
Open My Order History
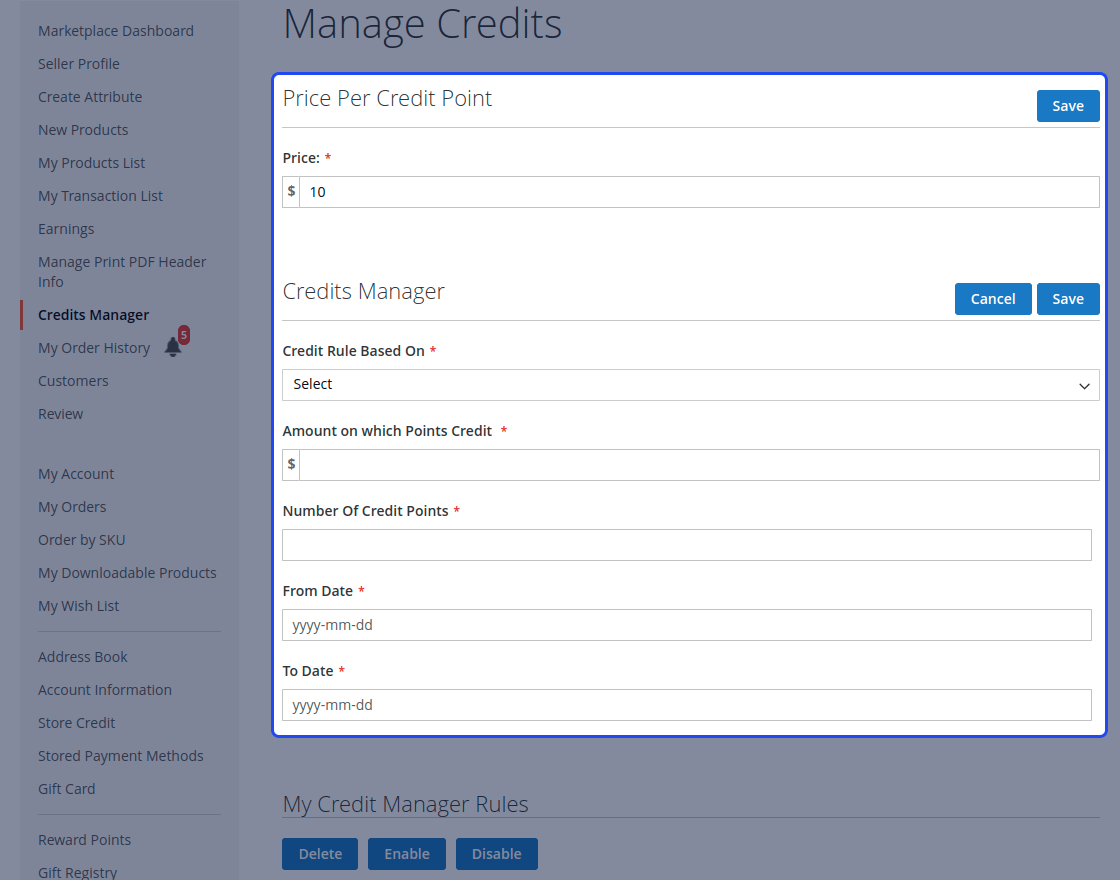click(94, 348)
